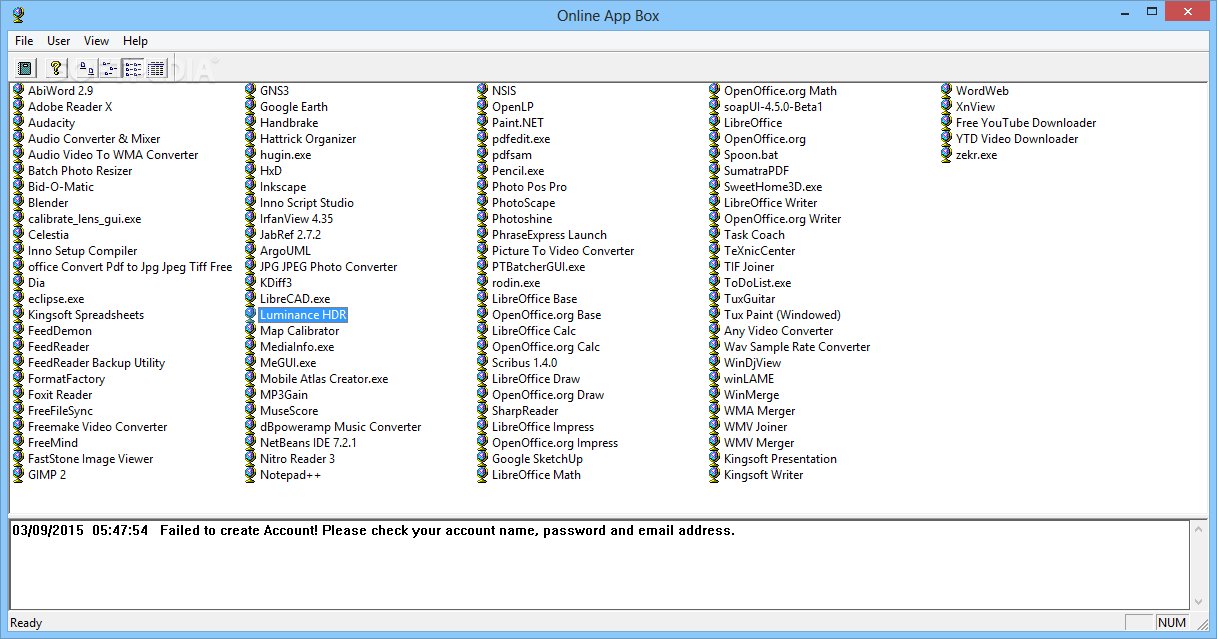Click the notebook icon in the toolbar
1217x639 pixels.
coord(25,68)
